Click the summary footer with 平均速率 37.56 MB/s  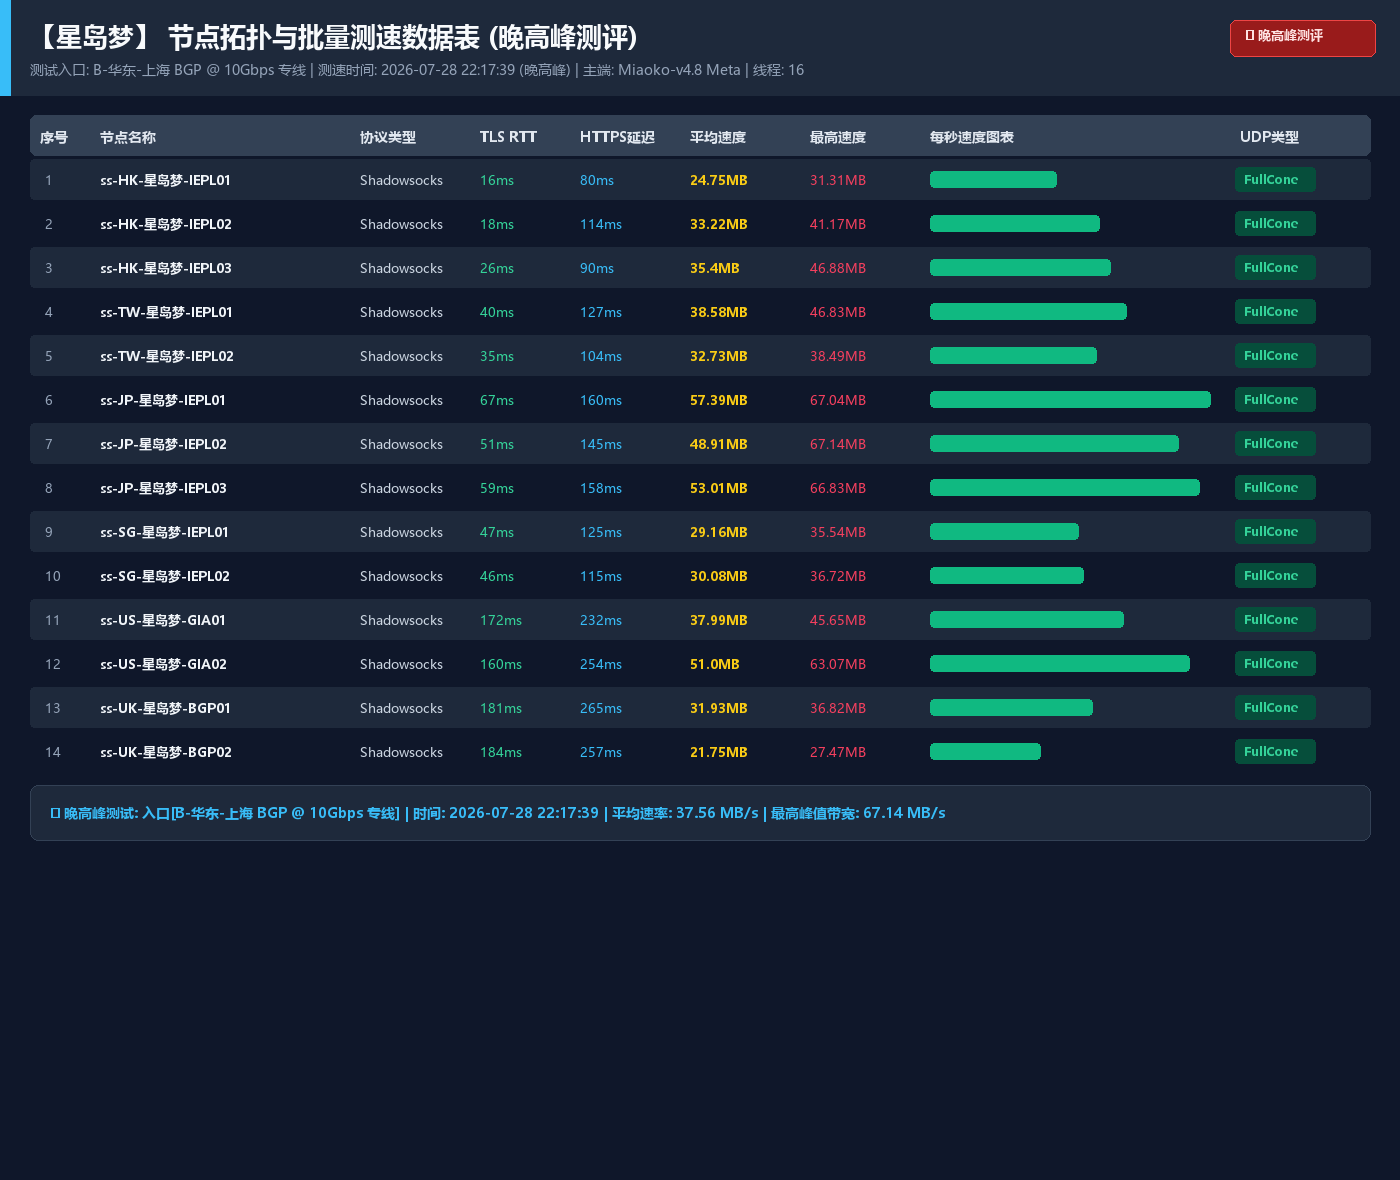(700, 813)
